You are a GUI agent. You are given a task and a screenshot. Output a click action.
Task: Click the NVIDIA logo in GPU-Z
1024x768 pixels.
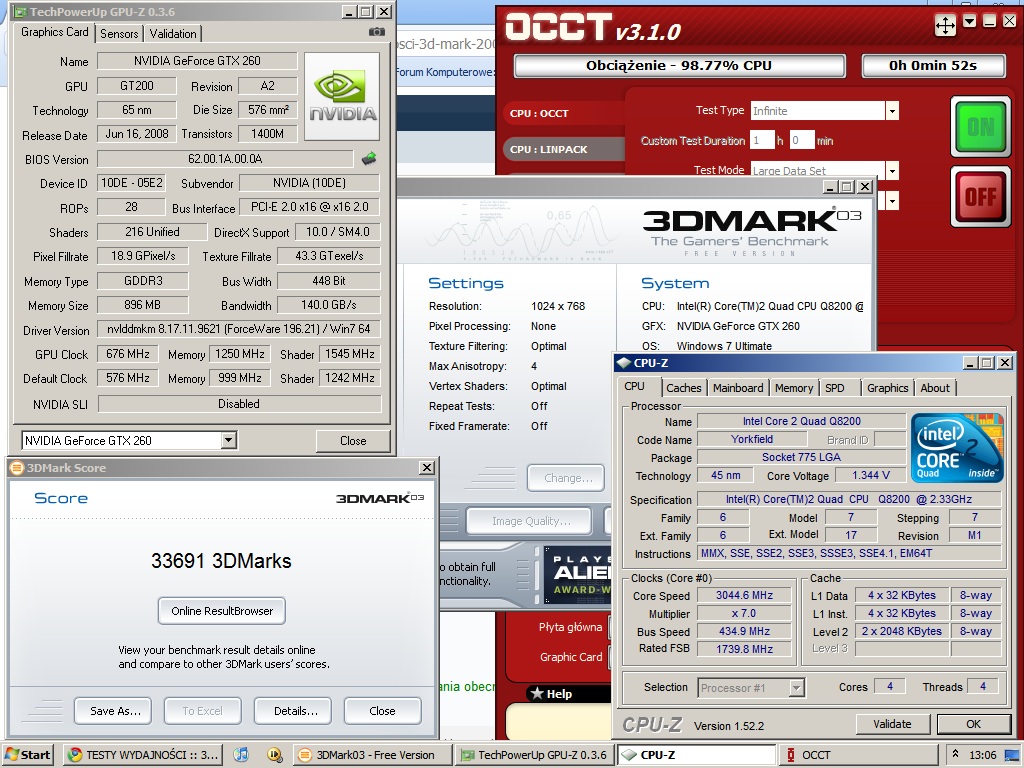pyautogui.click(x=342, y=97)
